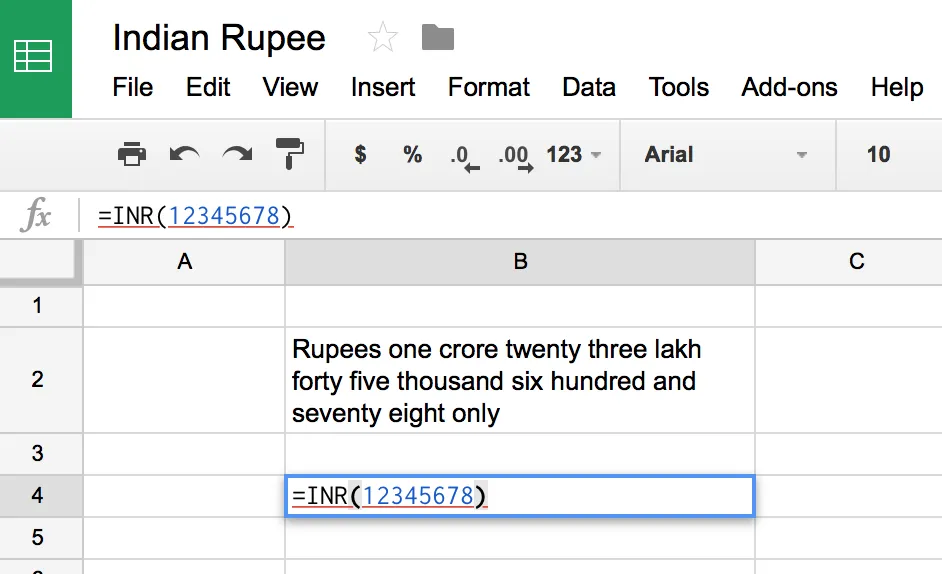Select column C header
This screenshot has height=574, width=942.
coord(849,261)
